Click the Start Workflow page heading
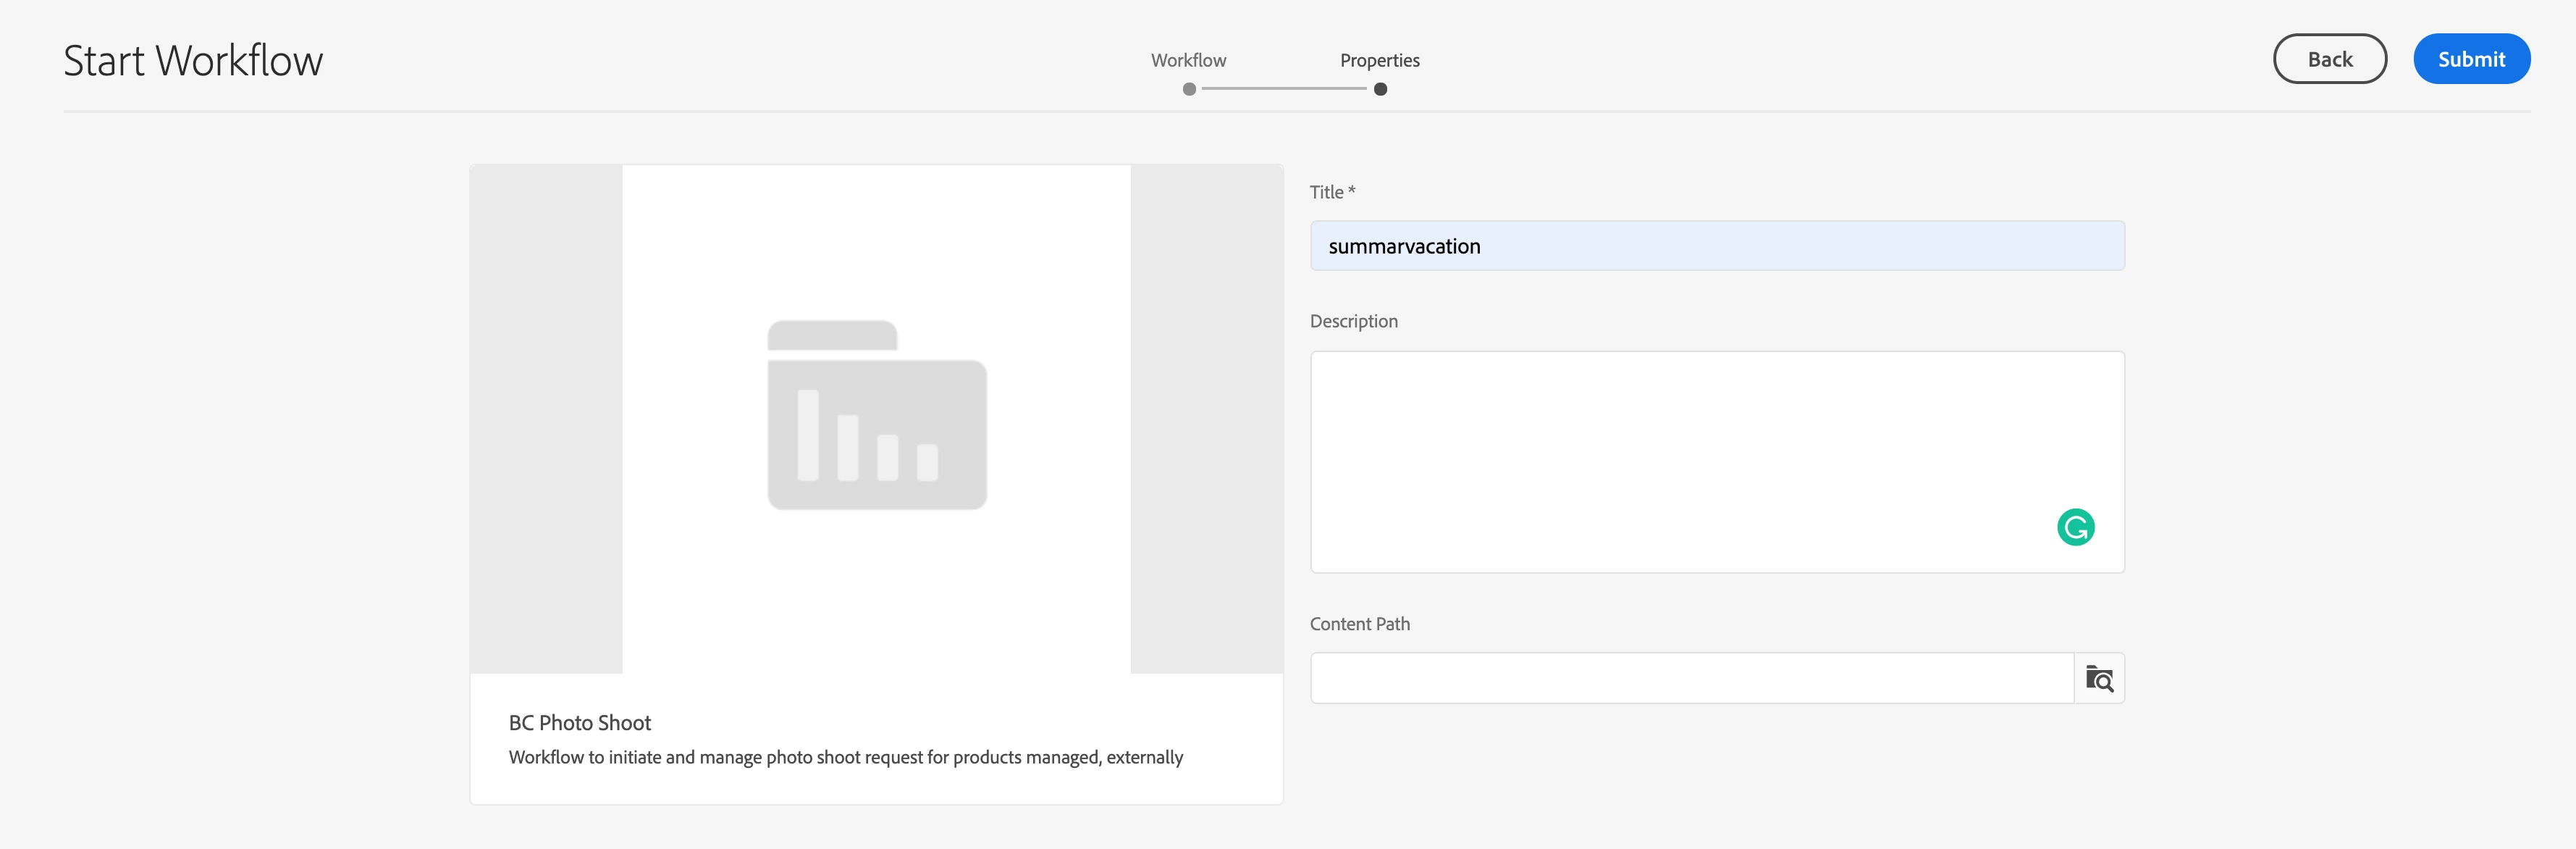The image size is (2576, 849). (x=193, y=61)
